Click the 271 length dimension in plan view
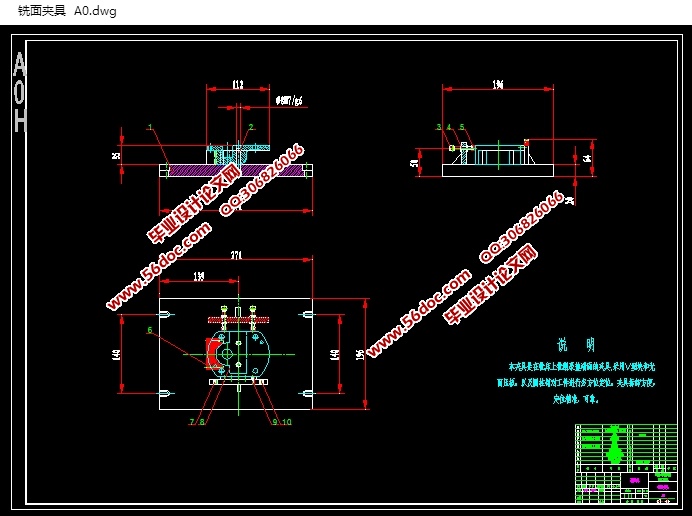The width and height of the screenshot is (692, 516). (237, 256)
